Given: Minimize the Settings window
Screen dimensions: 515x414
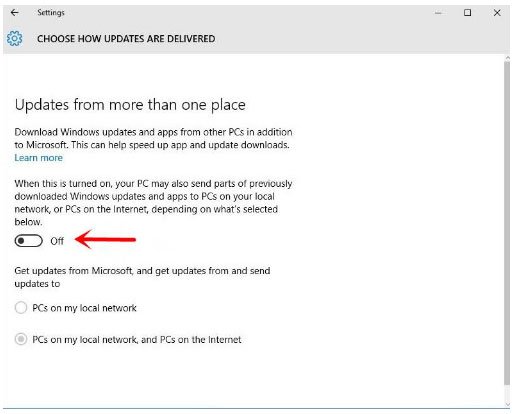Looking at the screenshot, I should [438, 13].
